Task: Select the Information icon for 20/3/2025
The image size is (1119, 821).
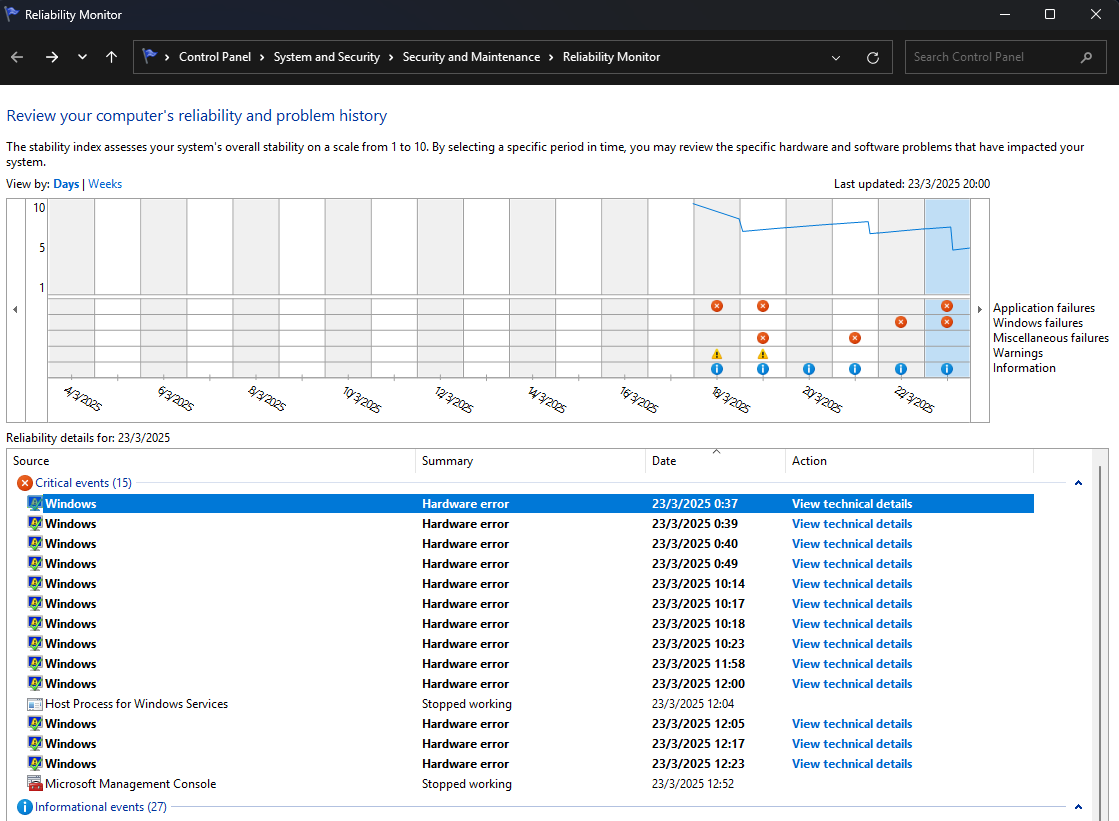Action: pos(809,369)
